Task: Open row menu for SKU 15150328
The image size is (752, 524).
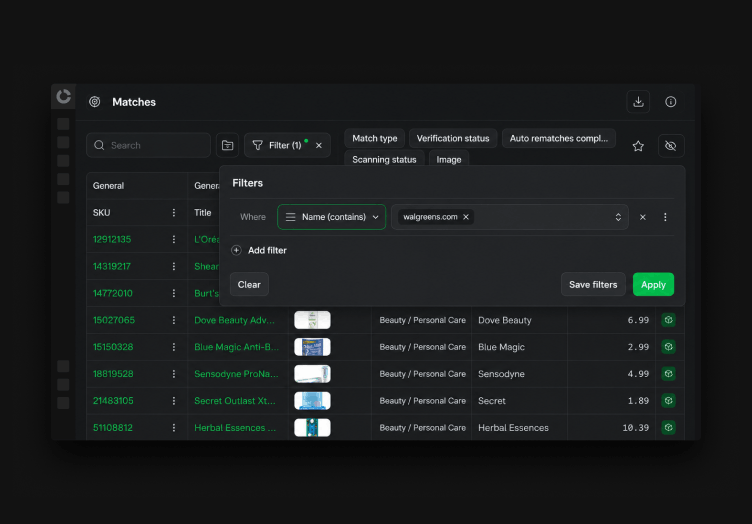Action: (174, 347)
